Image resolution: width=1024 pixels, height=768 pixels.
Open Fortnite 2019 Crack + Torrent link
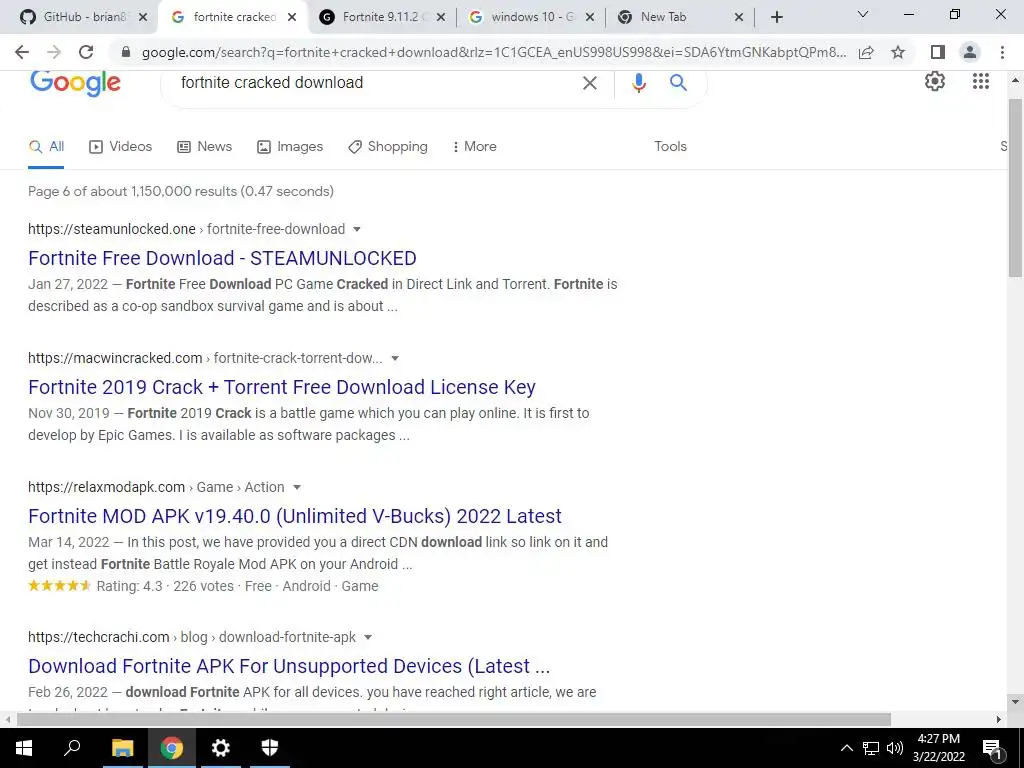pyautogui.click(x=281, y=387)
